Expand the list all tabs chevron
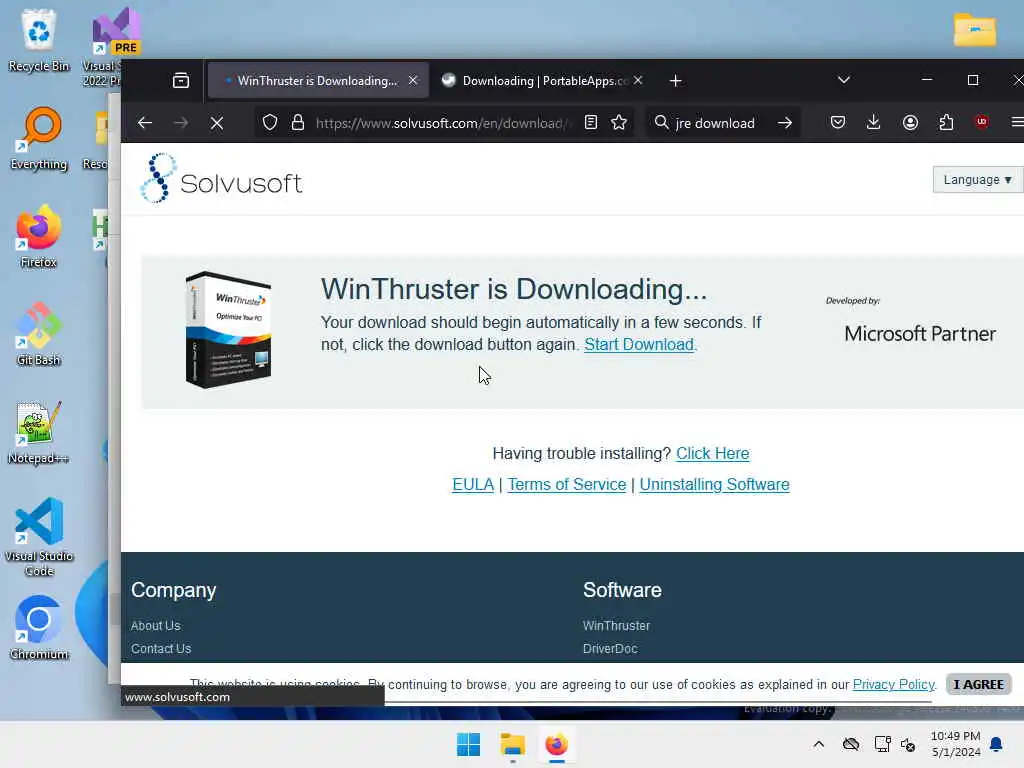Screen dimensions: 1024x768 pos(844,80)
